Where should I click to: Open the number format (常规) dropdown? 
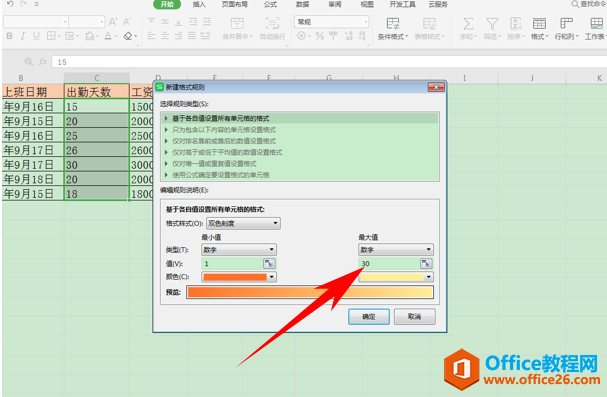tap(365, 22)
